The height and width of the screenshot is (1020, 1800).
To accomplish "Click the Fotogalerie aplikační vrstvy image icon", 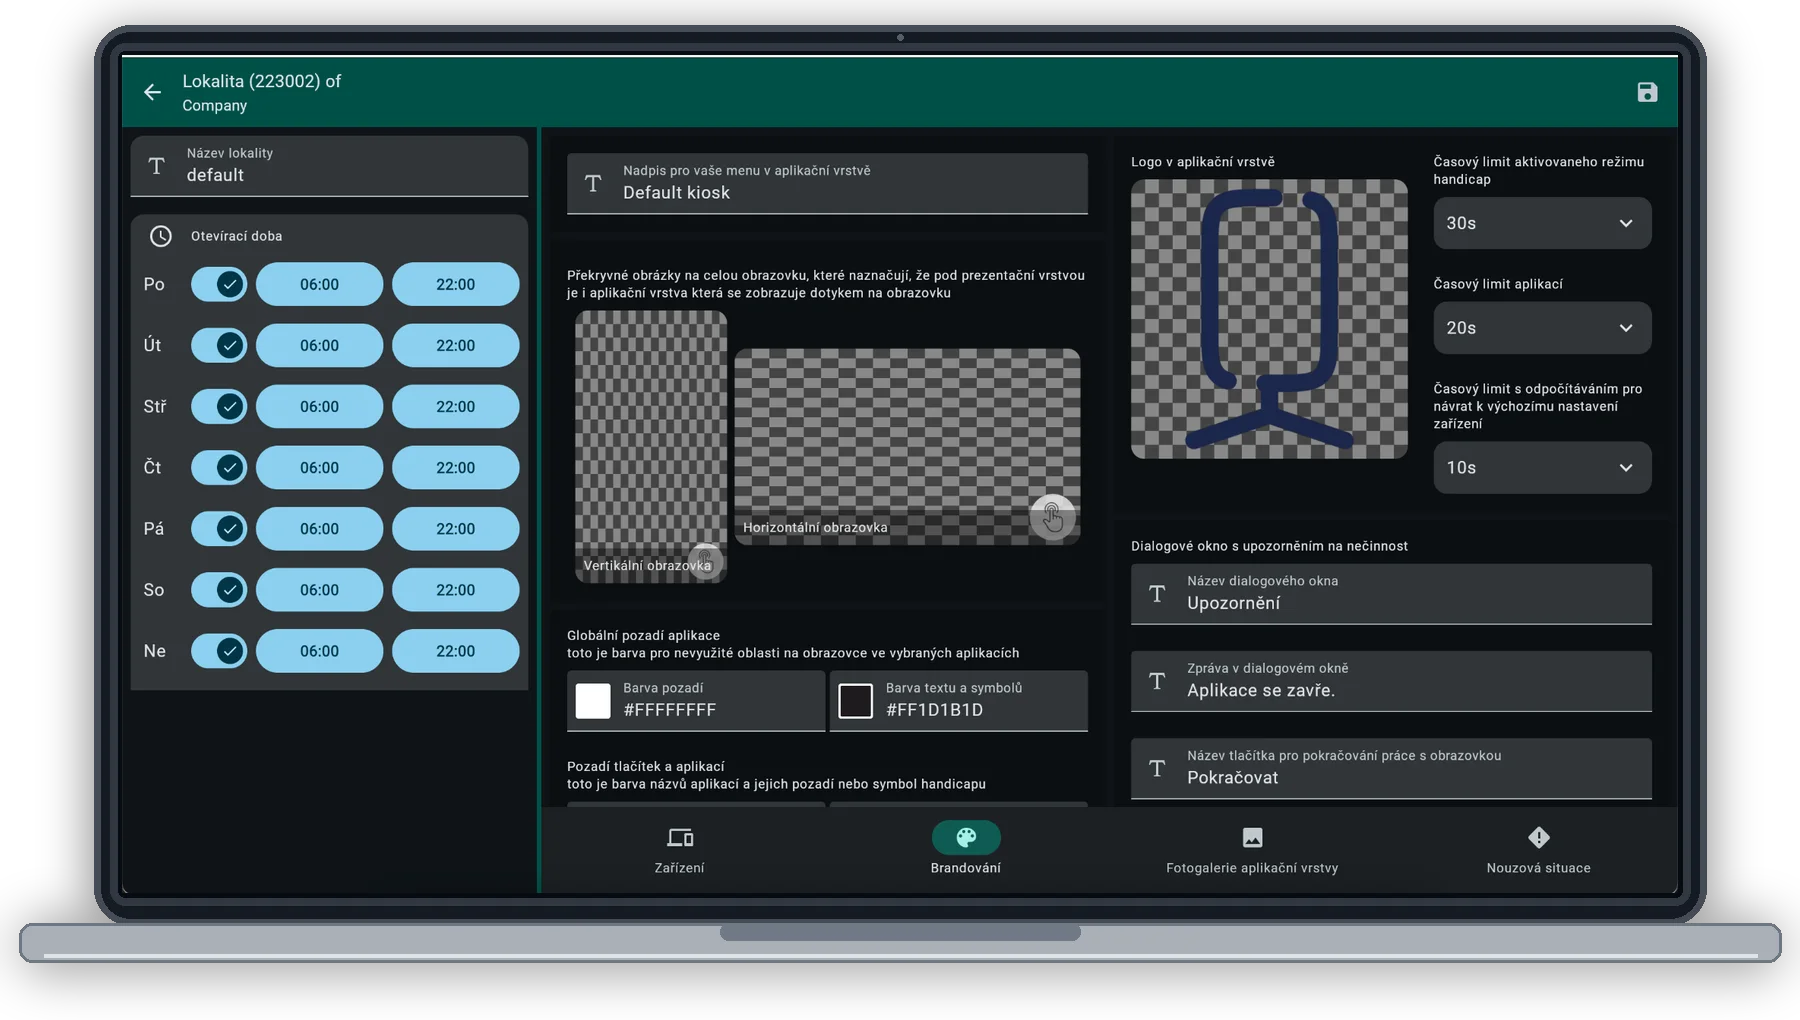I will [1252, 837].
